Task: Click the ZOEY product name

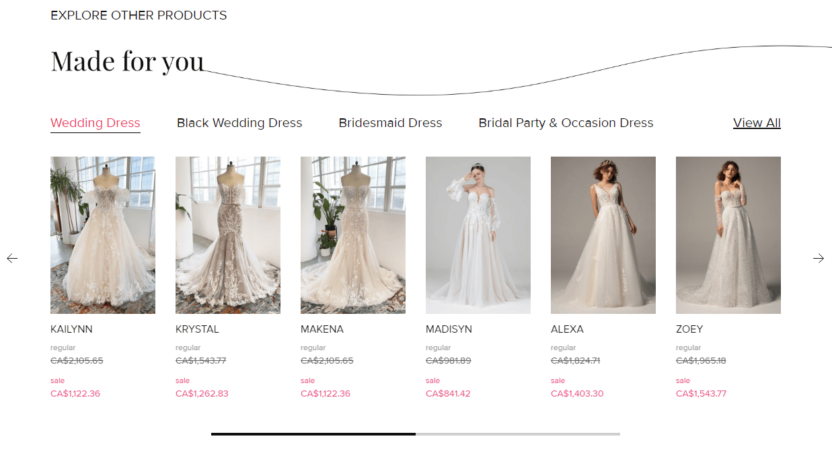Action: click(689, 329)
